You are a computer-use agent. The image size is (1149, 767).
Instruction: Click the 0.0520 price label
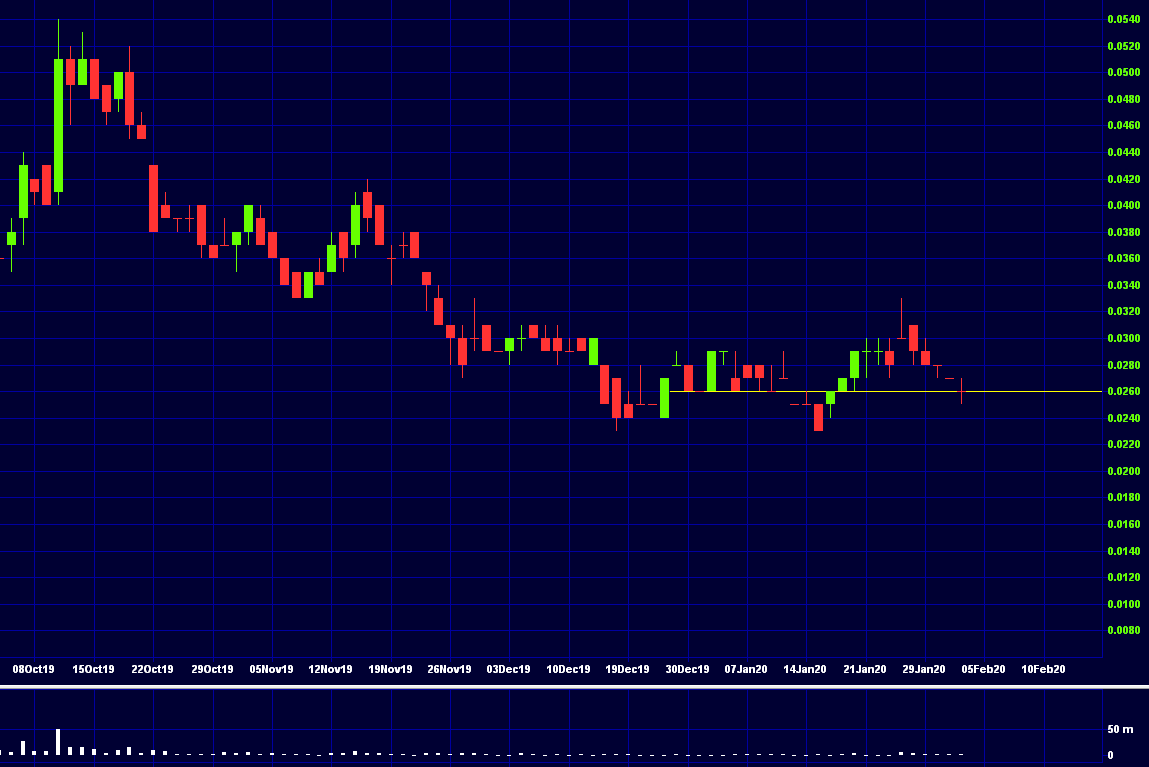click(x=1123, y=46)
